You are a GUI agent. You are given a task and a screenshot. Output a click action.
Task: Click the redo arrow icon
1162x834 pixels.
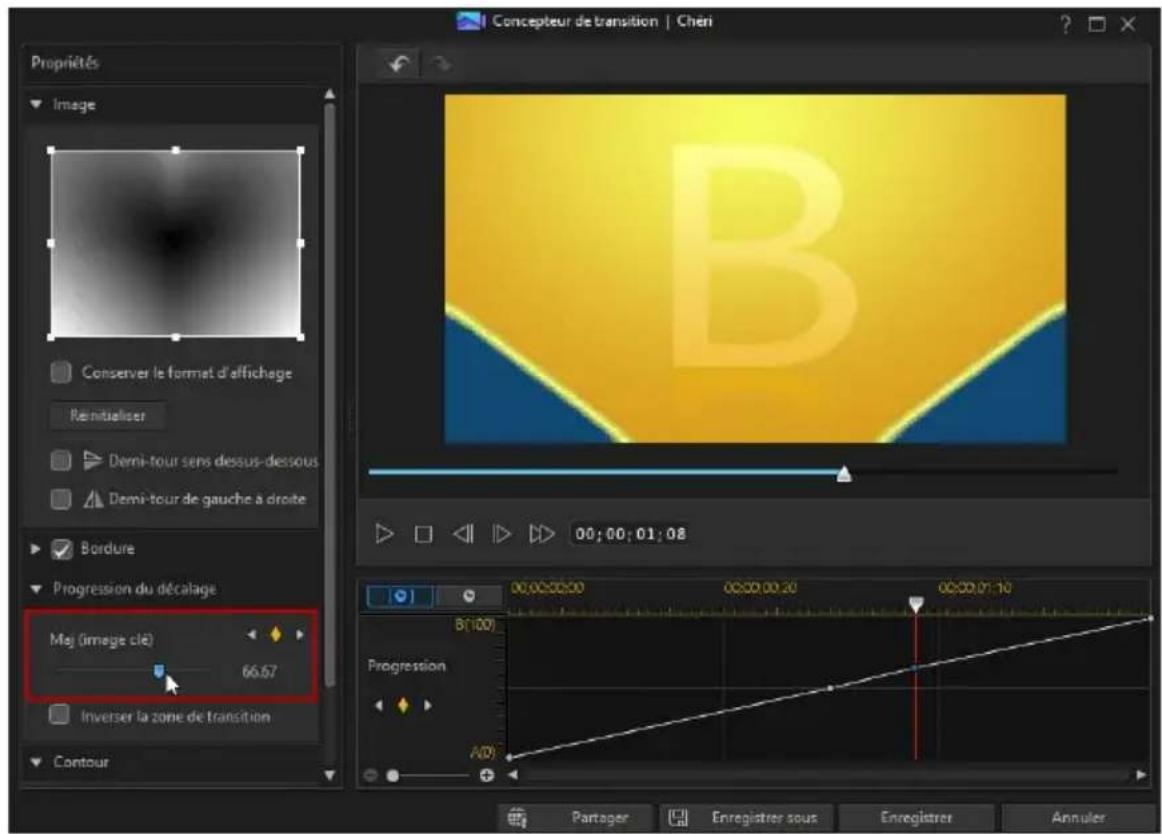(441, 64)
